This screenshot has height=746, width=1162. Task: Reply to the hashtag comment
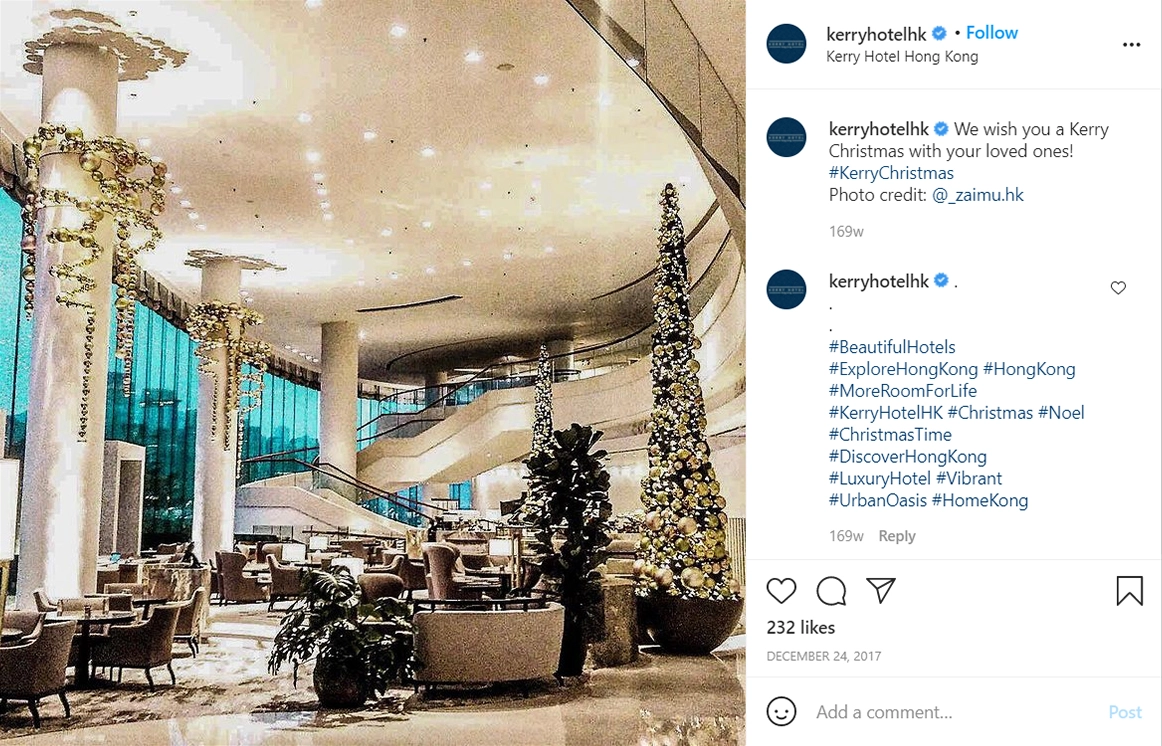(x=897, y=536)
